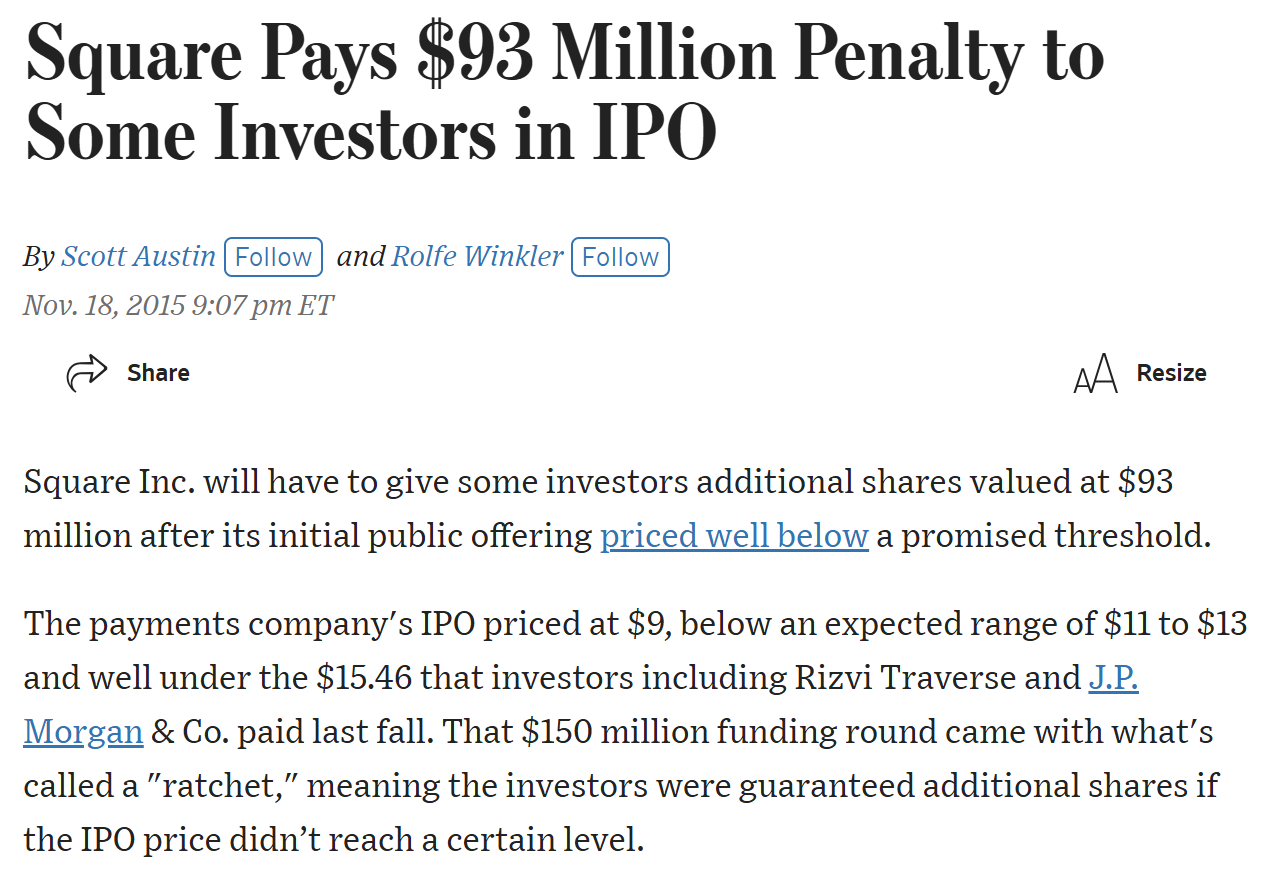Click the Share arrow icon
Viewport: 1270px width, 876px height.
[x=86, y=373]
